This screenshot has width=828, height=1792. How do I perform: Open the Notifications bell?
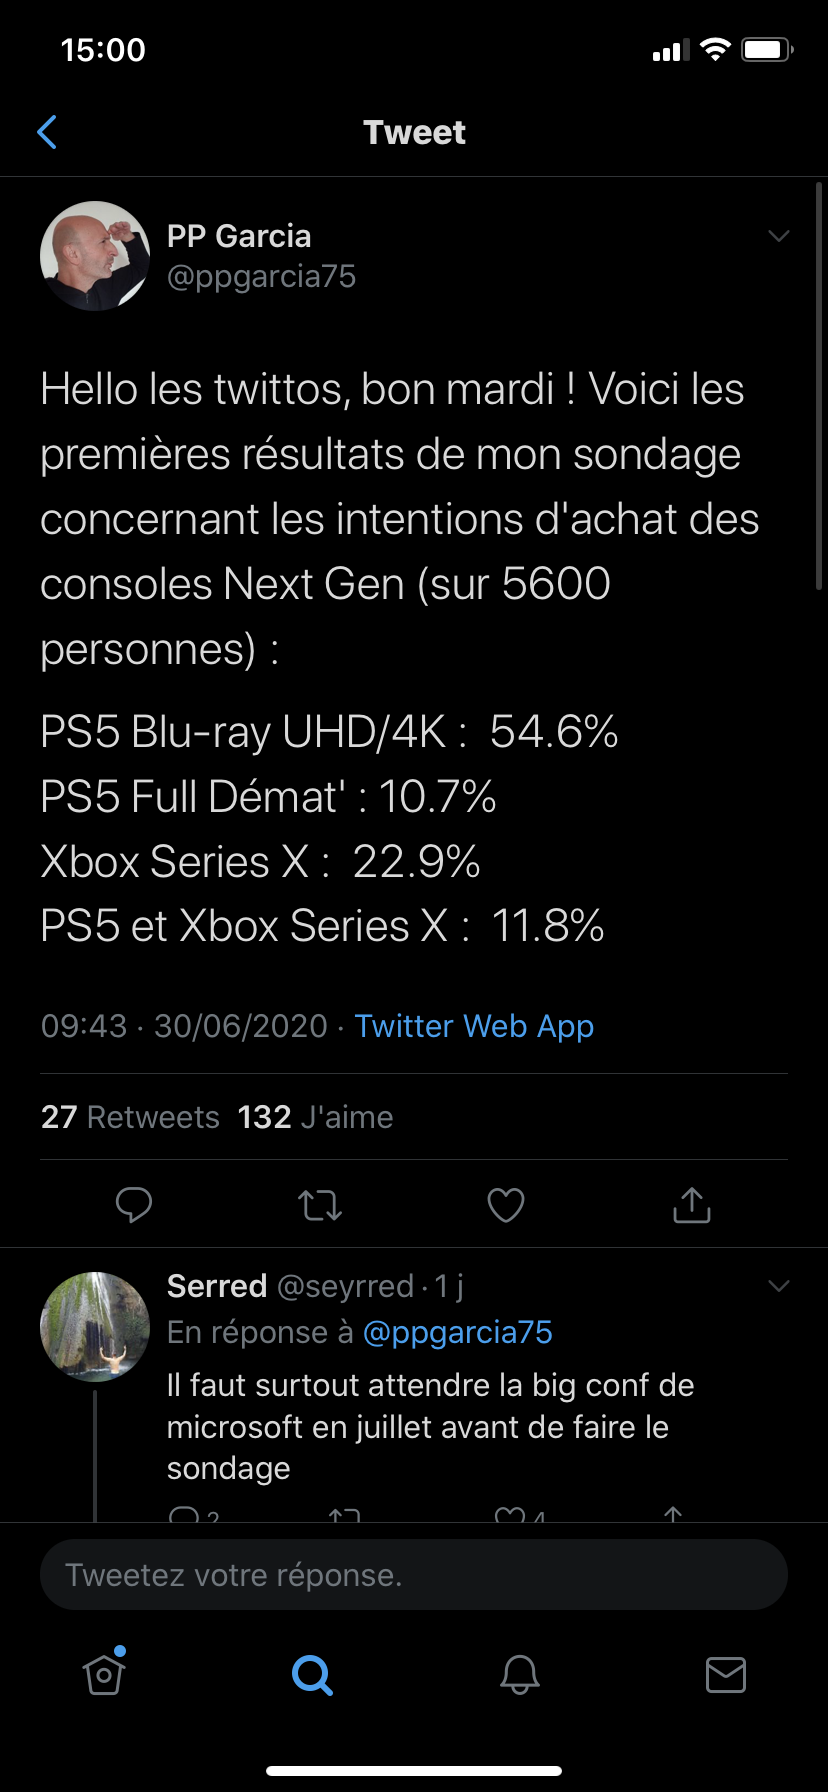[520, 1674]
